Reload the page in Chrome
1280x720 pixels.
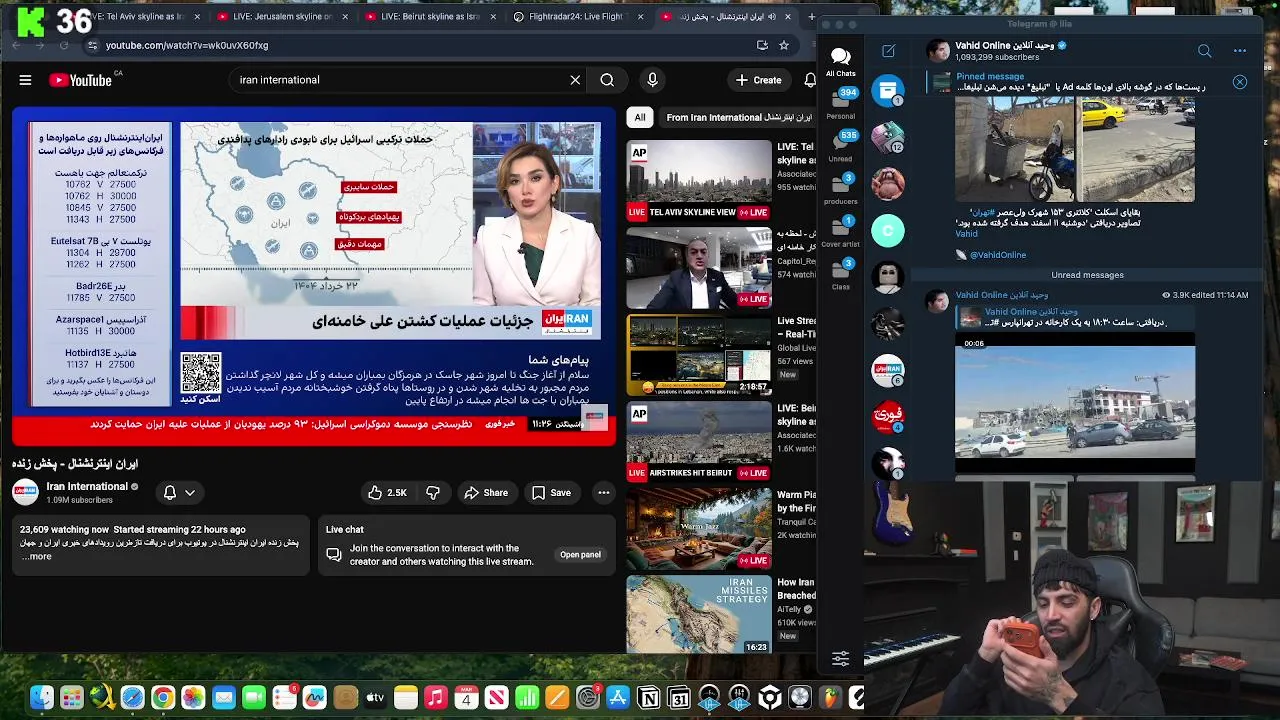pyautogui.click(x=64, y=45)
